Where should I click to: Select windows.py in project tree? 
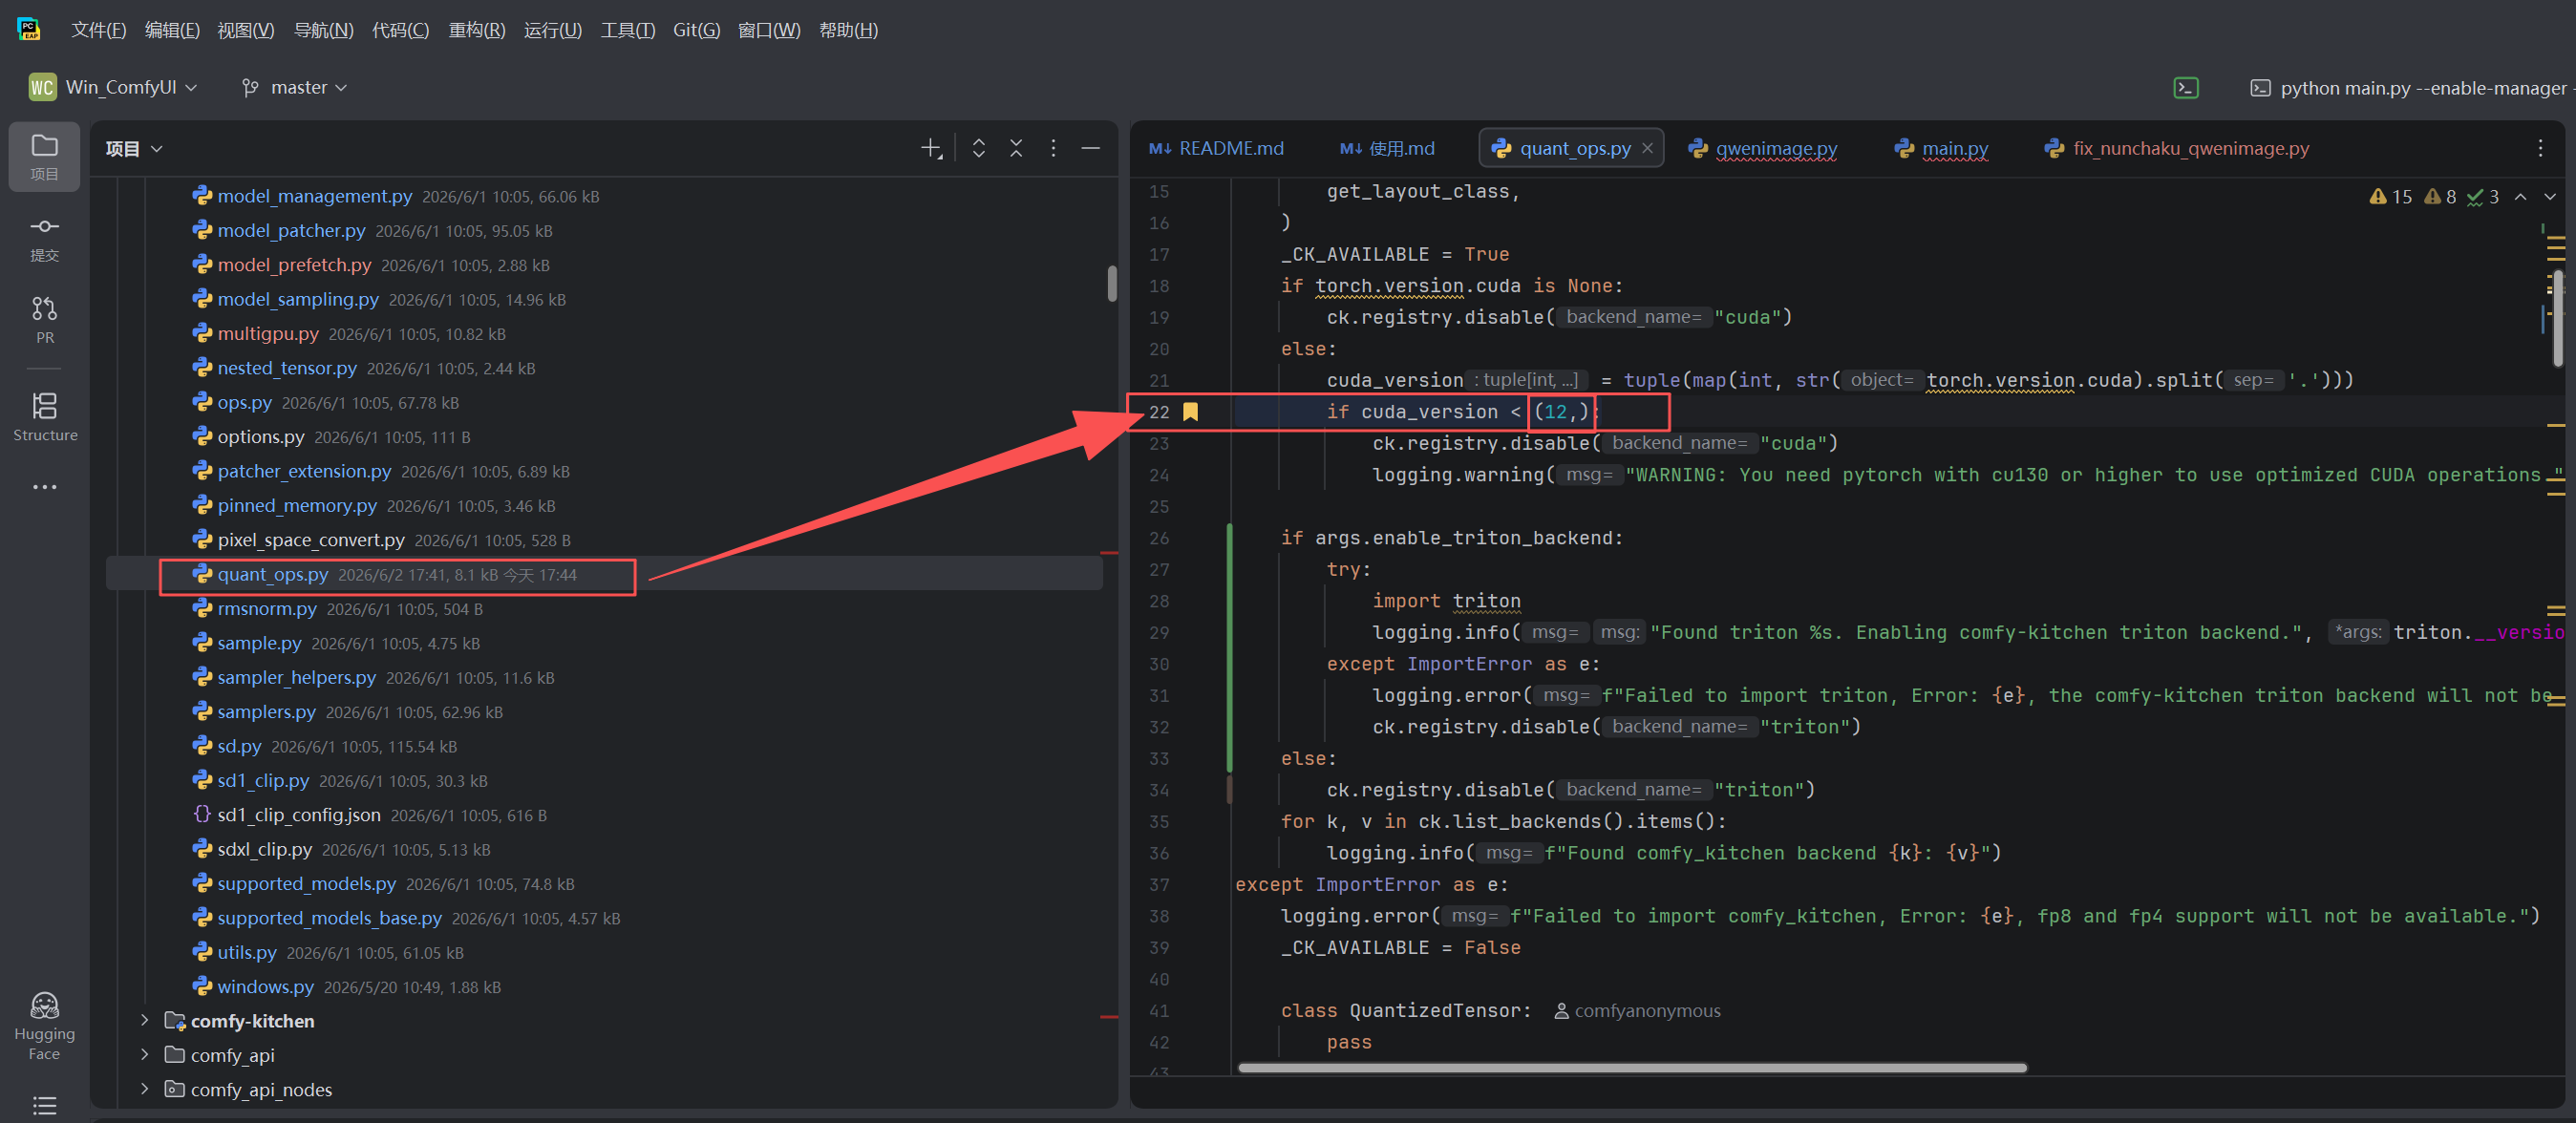(265, 986)
